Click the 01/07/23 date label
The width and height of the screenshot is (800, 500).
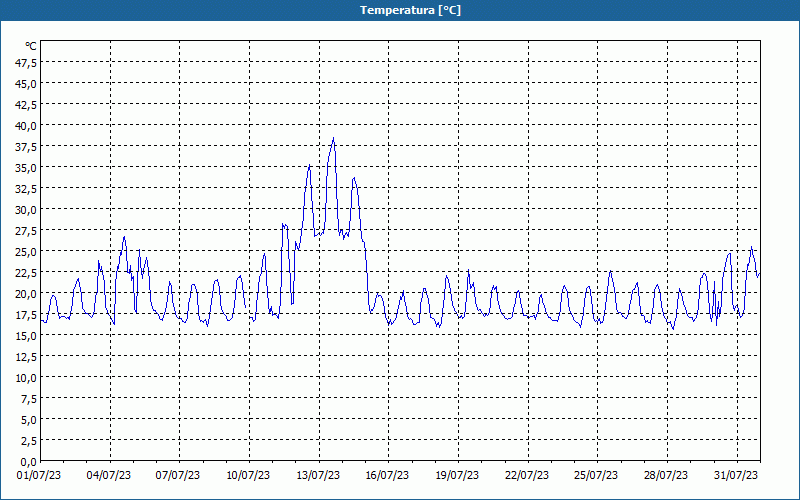click(39, 475)
